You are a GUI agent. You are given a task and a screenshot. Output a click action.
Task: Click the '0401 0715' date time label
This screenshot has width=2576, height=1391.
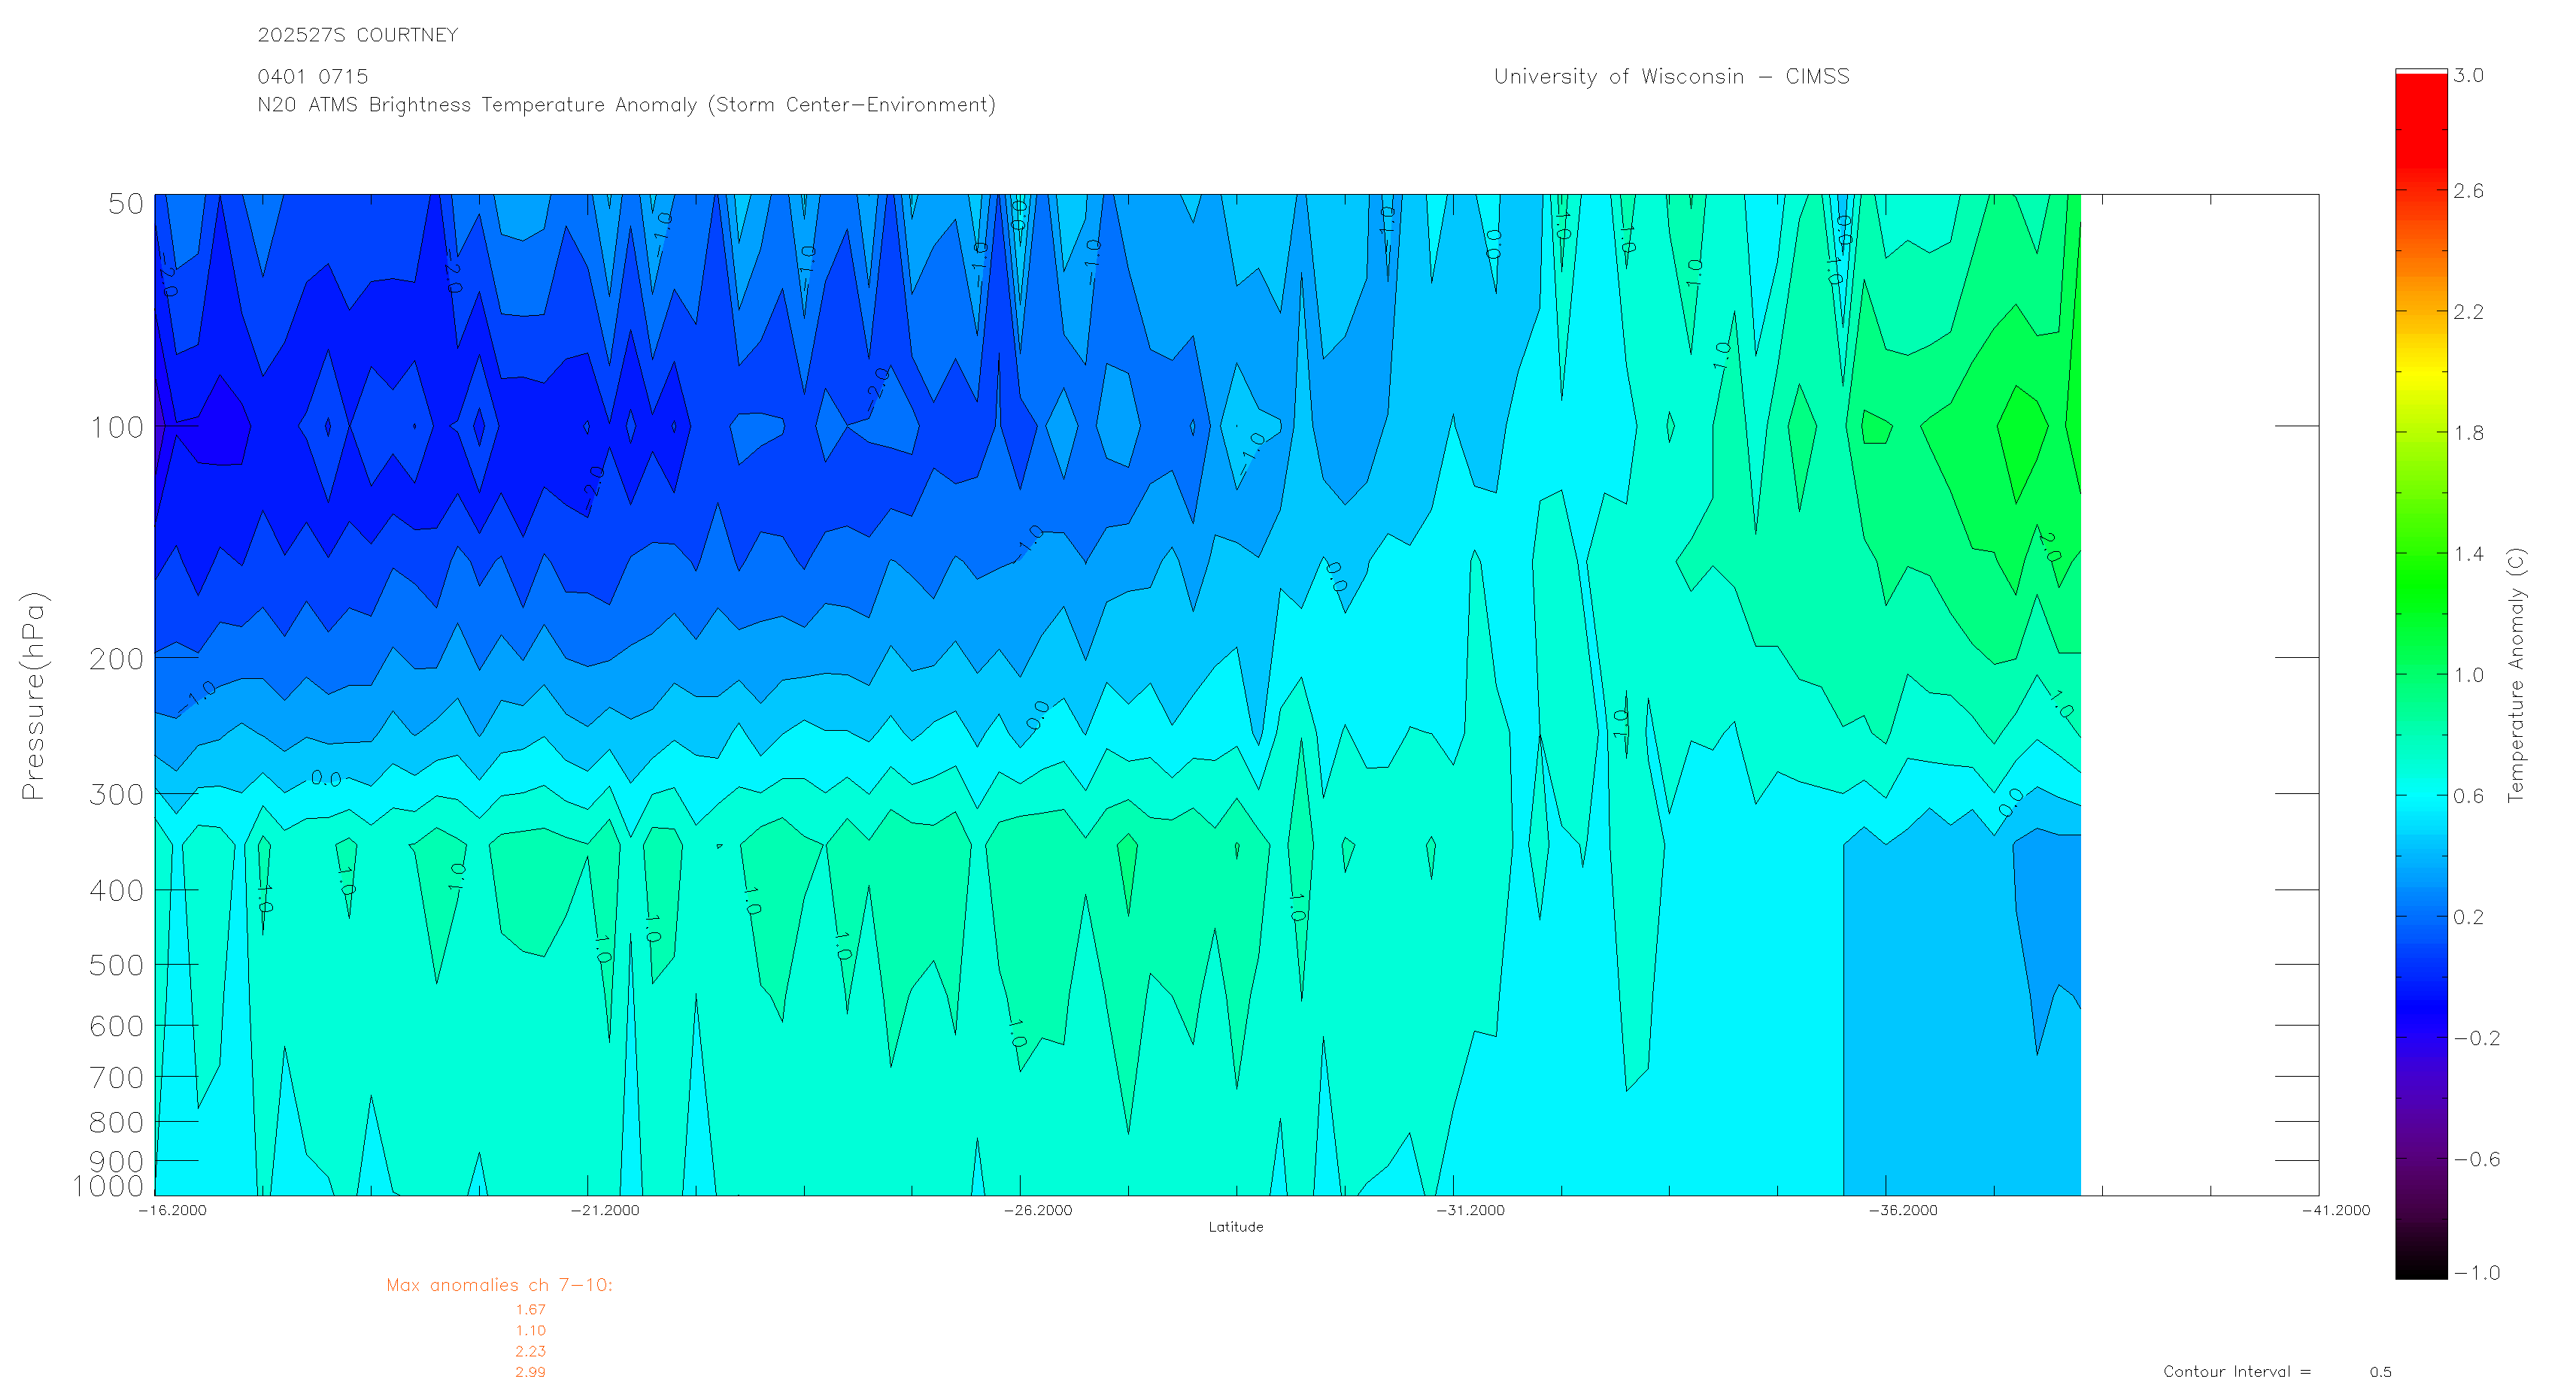point(312,77)
